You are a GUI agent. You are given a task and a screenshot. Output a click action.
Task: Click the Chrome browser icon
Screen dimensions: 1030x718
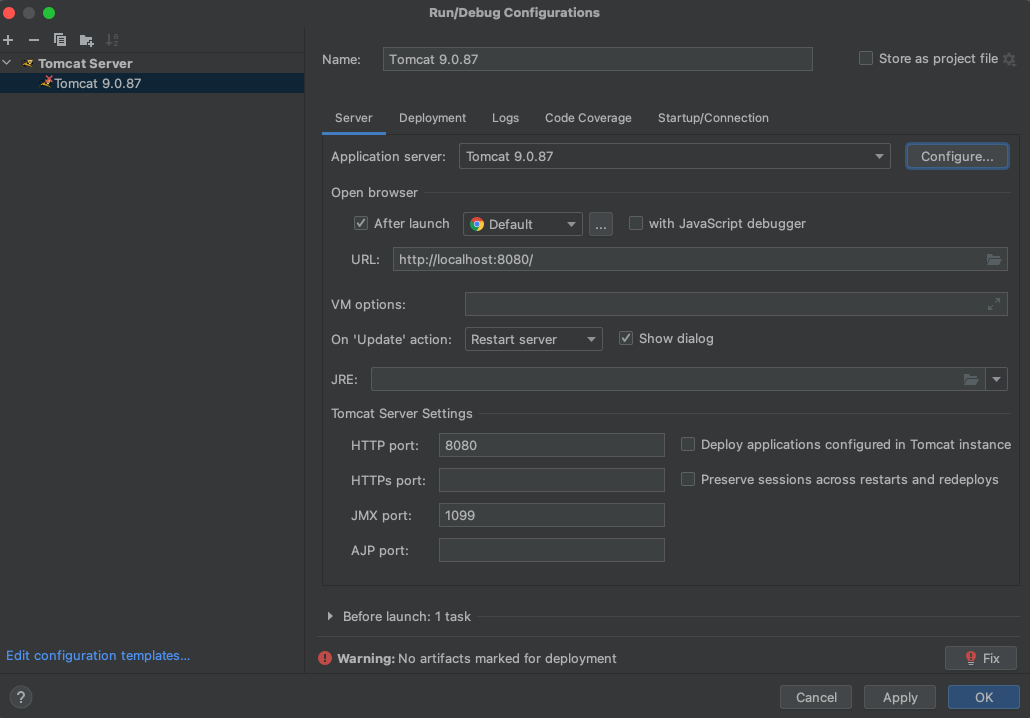pos(477,224)
